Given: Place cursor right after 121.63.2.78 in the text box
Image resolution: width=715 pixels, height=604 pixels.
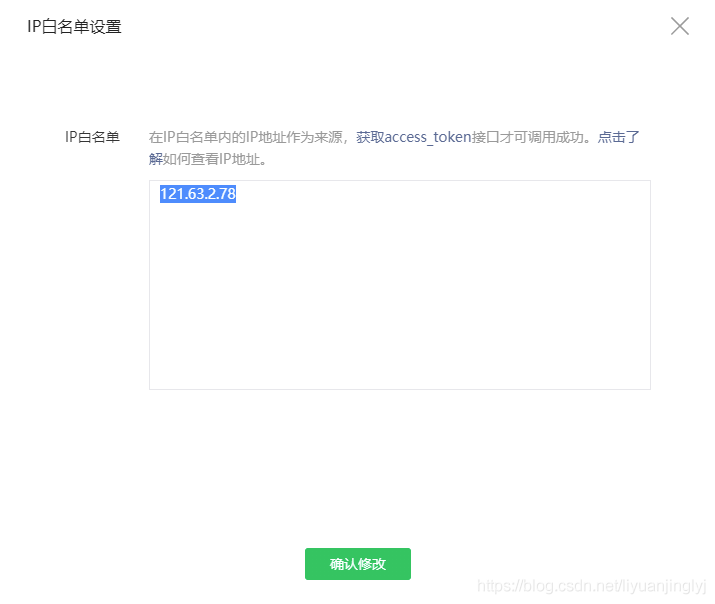Looking at the screenshot, I should tap(238, 195).
